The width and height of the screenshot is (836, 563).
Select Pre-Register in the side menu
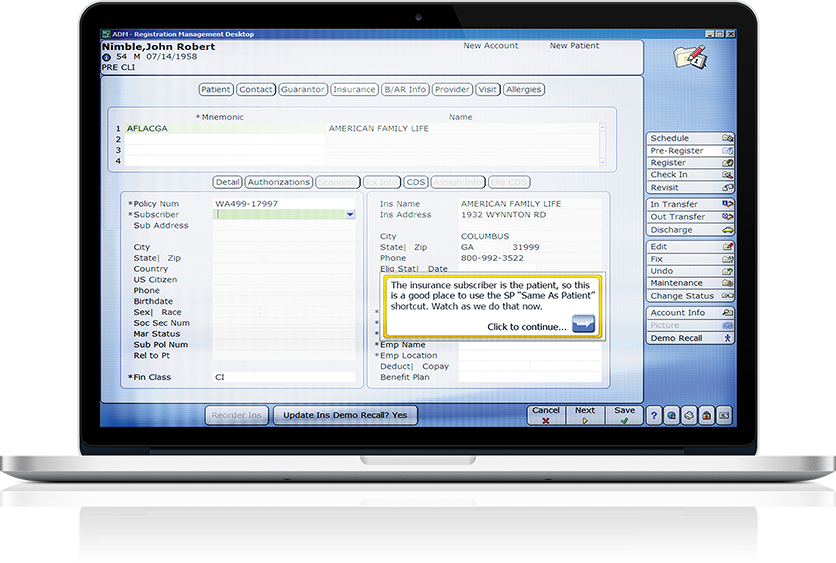click(690, 151)
